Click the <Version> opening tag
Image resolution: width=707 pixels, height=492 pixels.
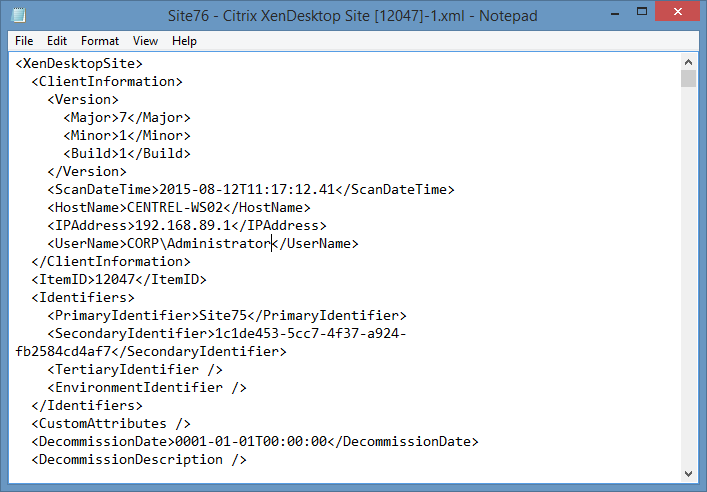click(x=83, y=100)
